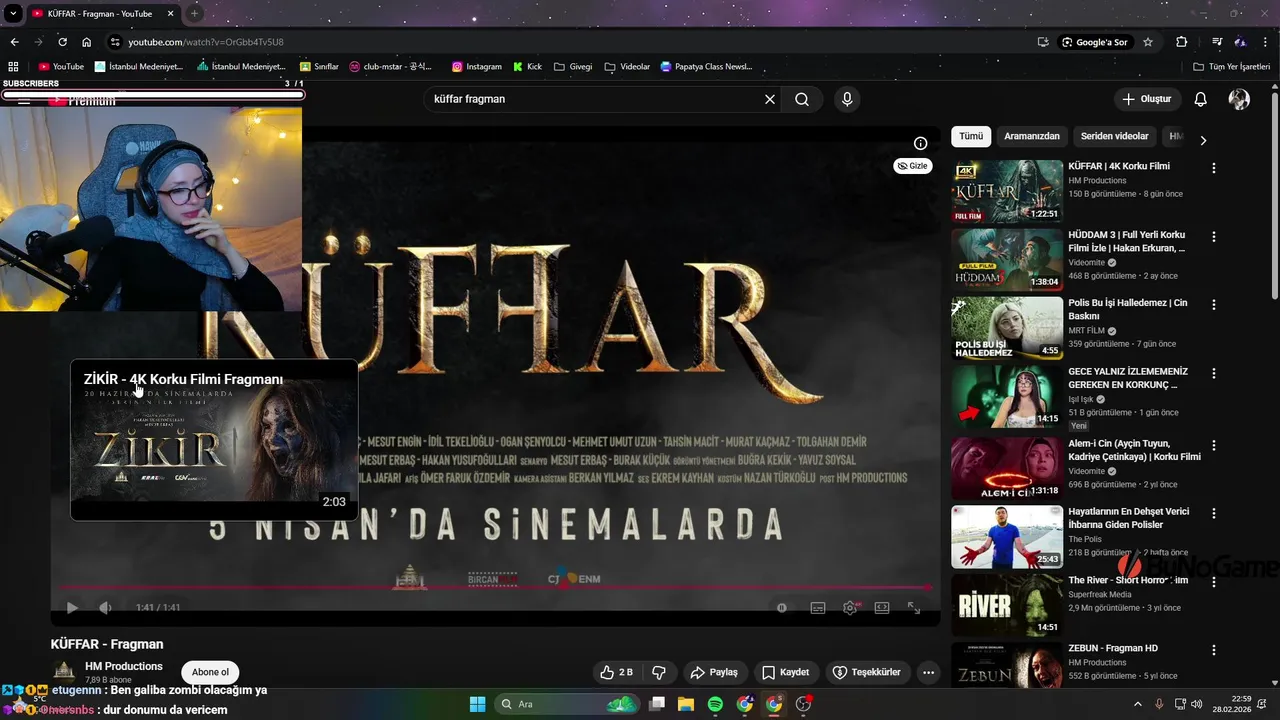Open the Polis Bu İşi Halledemez video title
This screenshot has height=720, width=1280.
click(x=1128, y=309)
